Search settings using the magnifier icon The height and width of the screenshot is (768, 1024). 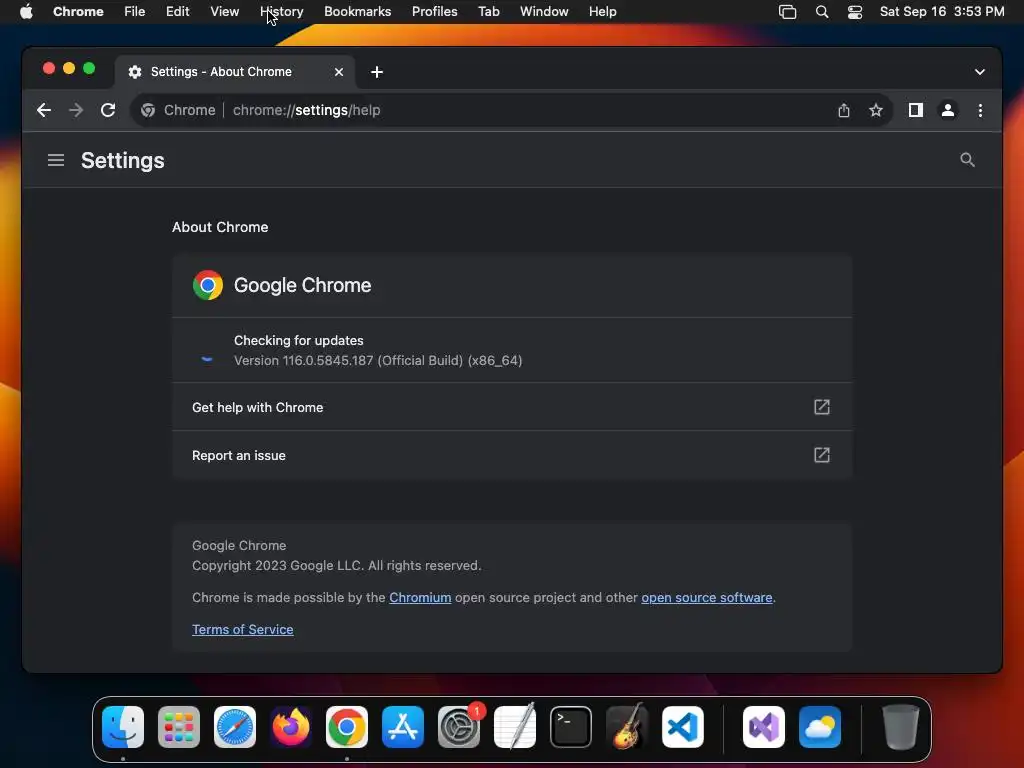(967, 160)
